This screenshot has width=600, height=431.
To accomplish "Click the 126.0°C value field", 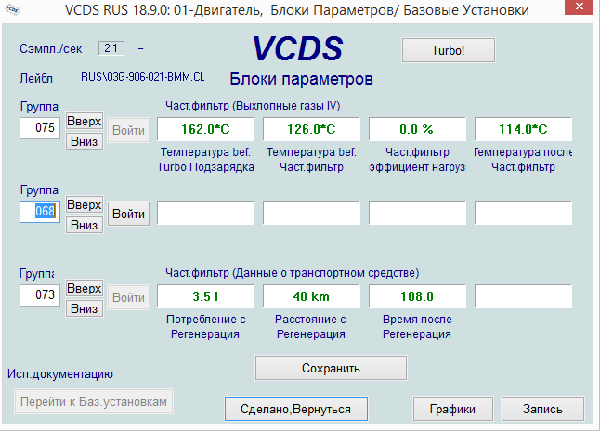I will [x=311, y=129].
